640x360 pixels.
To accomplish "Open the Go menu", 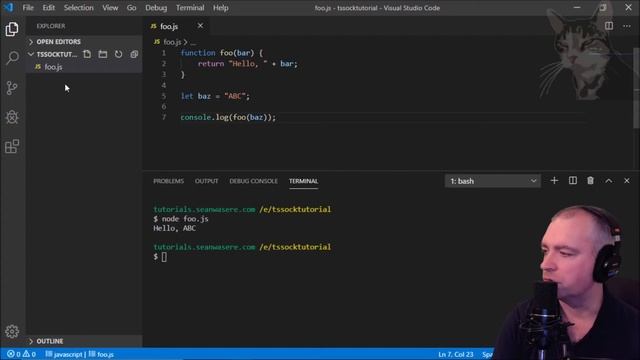I will 131,8.
